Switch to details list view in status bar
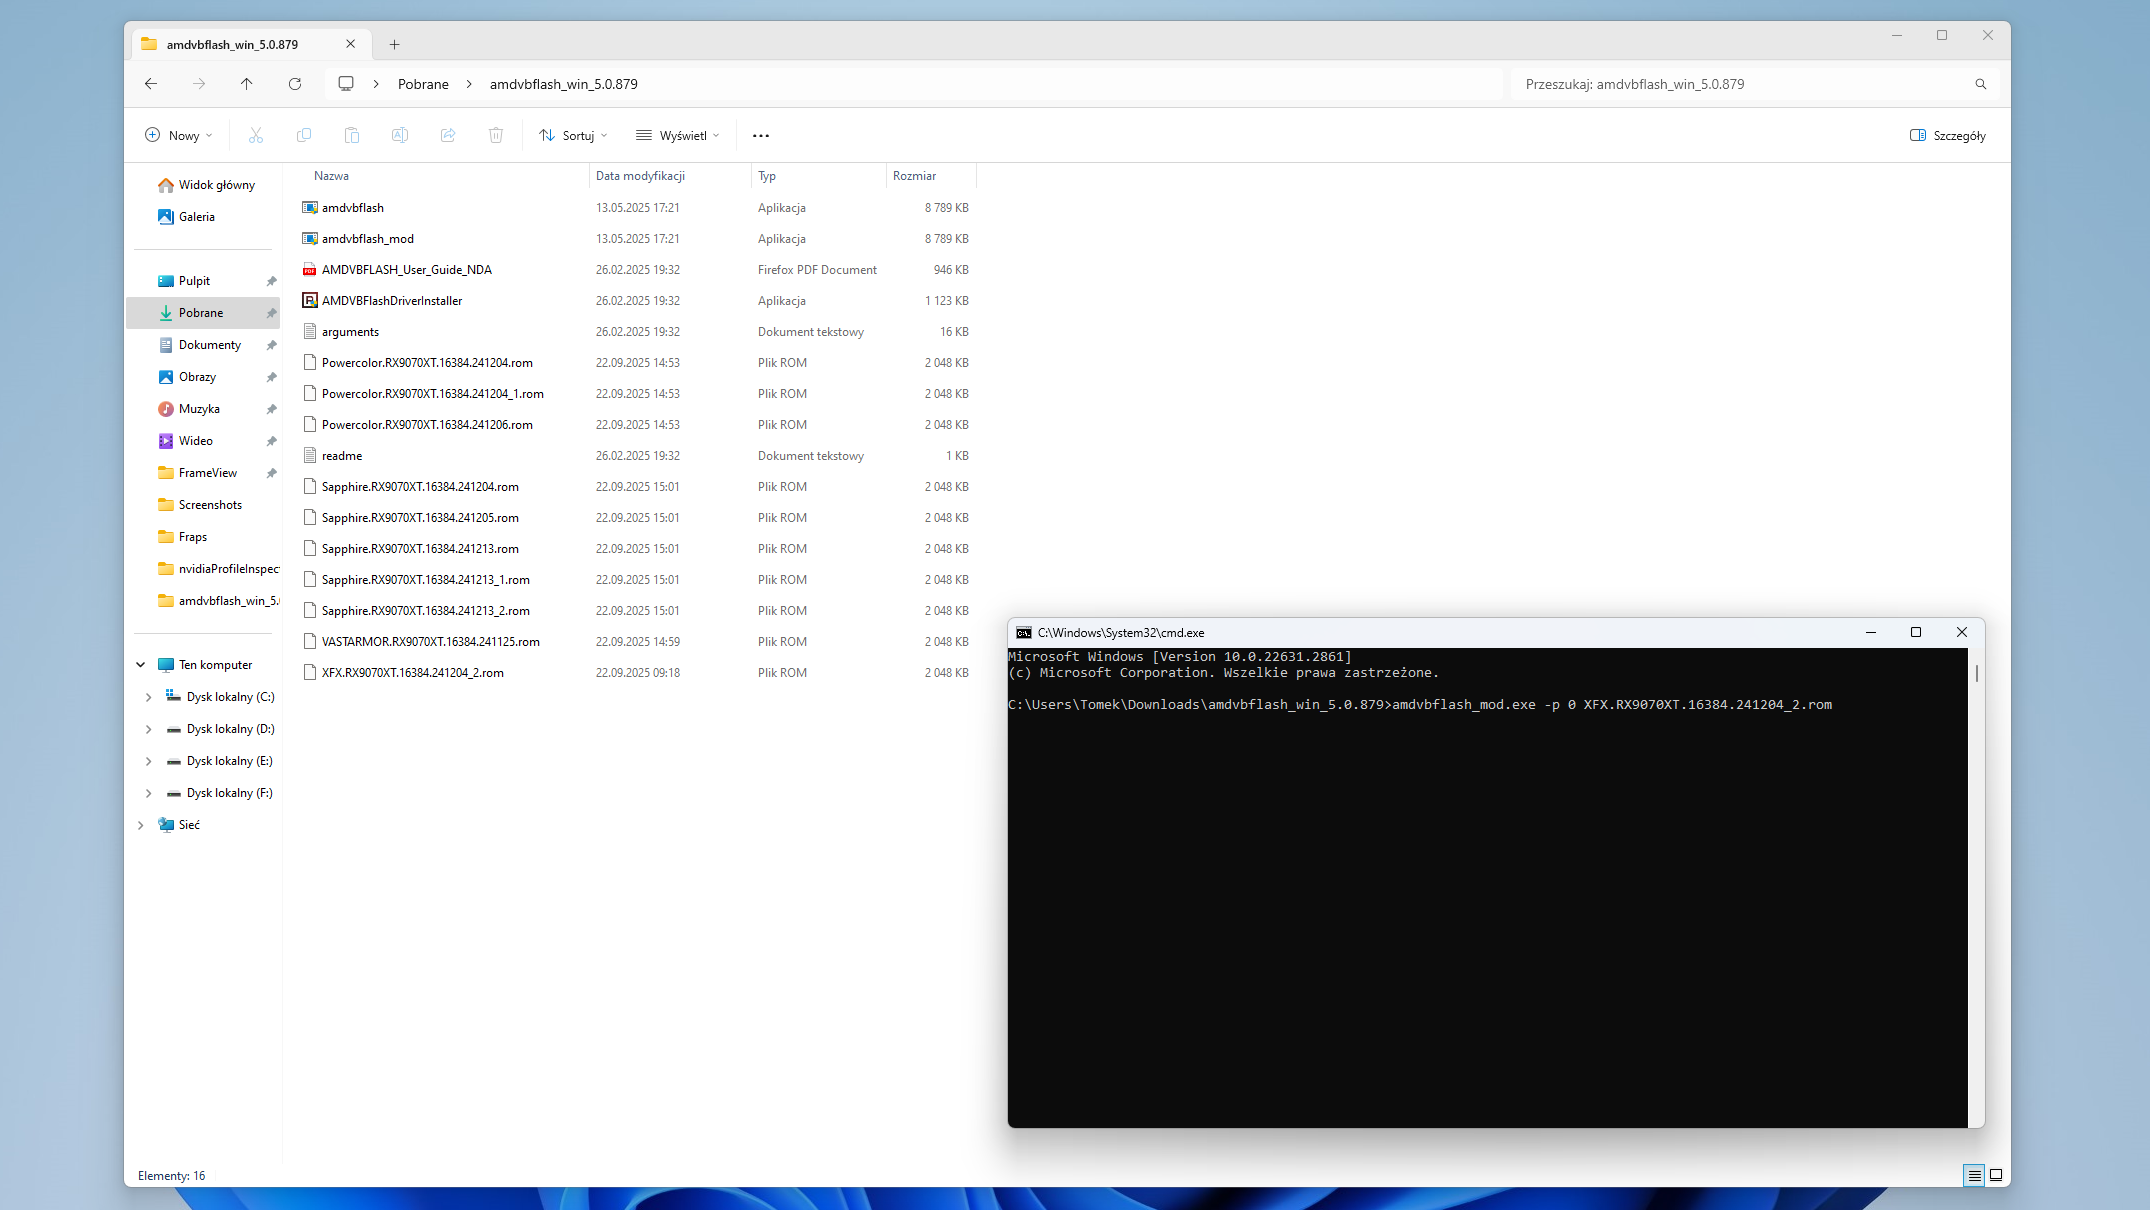This screenshot has height=1210, width=2150. pos(1974,1175)
